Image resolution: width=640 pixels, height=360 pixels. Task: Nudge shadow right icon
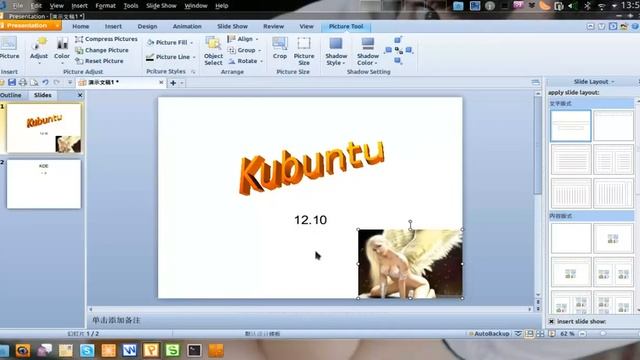409,50
